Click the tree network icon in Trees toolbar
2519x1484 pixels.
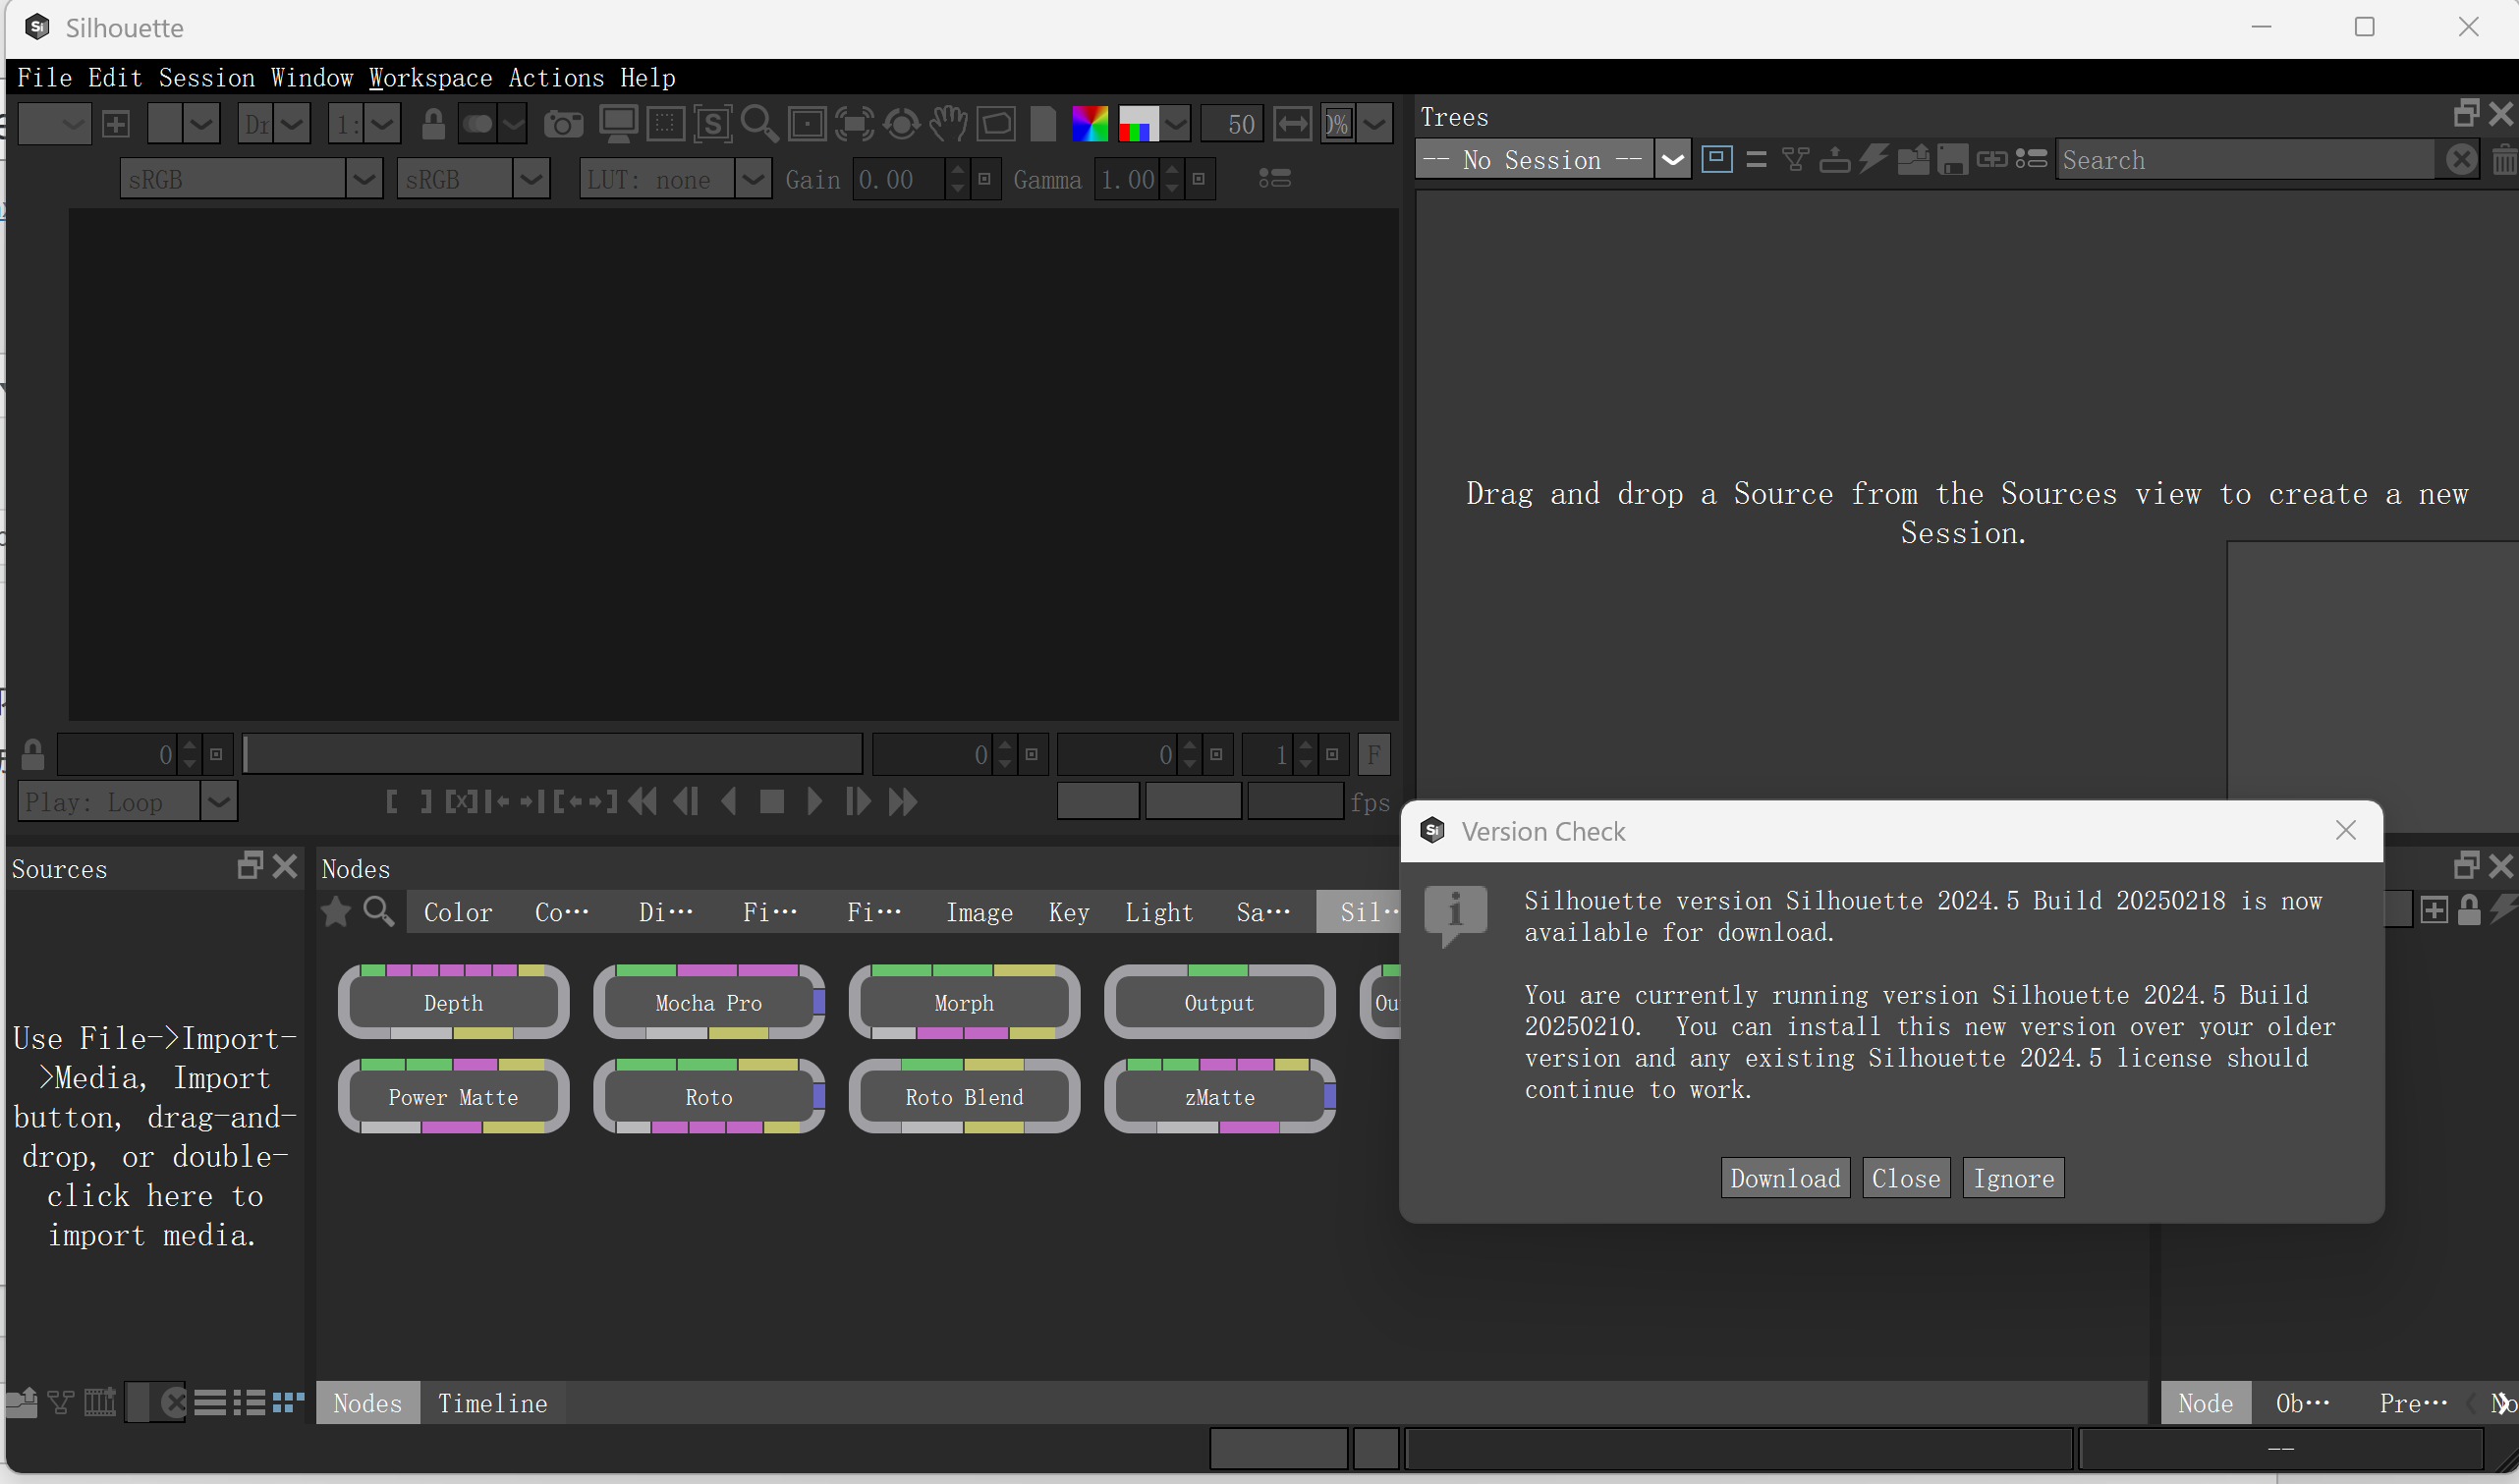(1795, 160)
